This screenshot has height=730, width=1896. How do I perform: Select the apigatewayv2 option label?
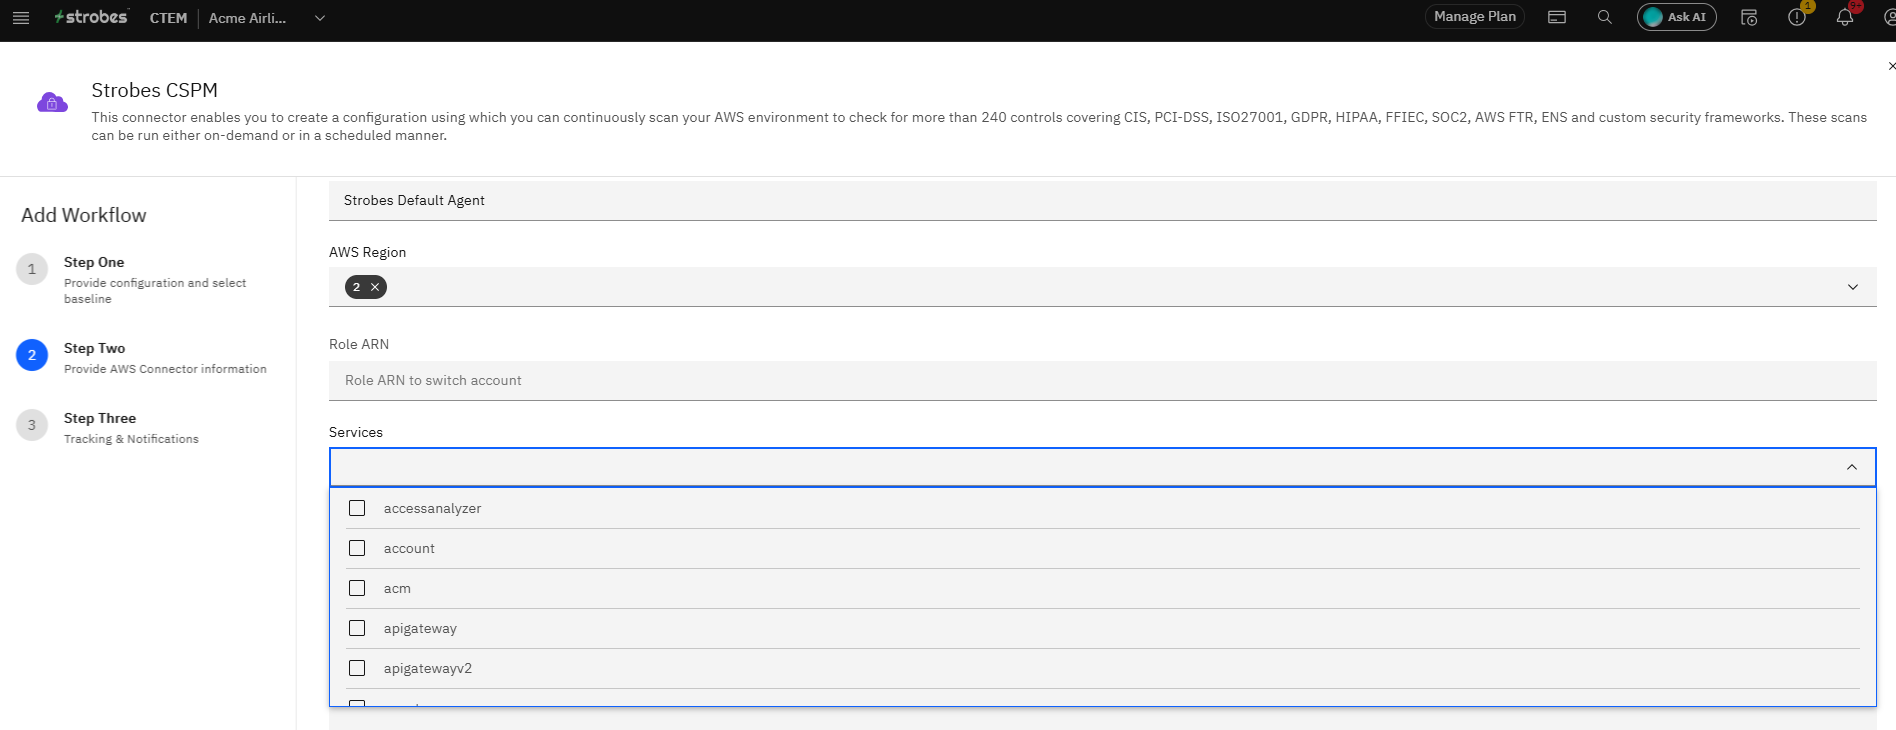click(x=428, y=668)
